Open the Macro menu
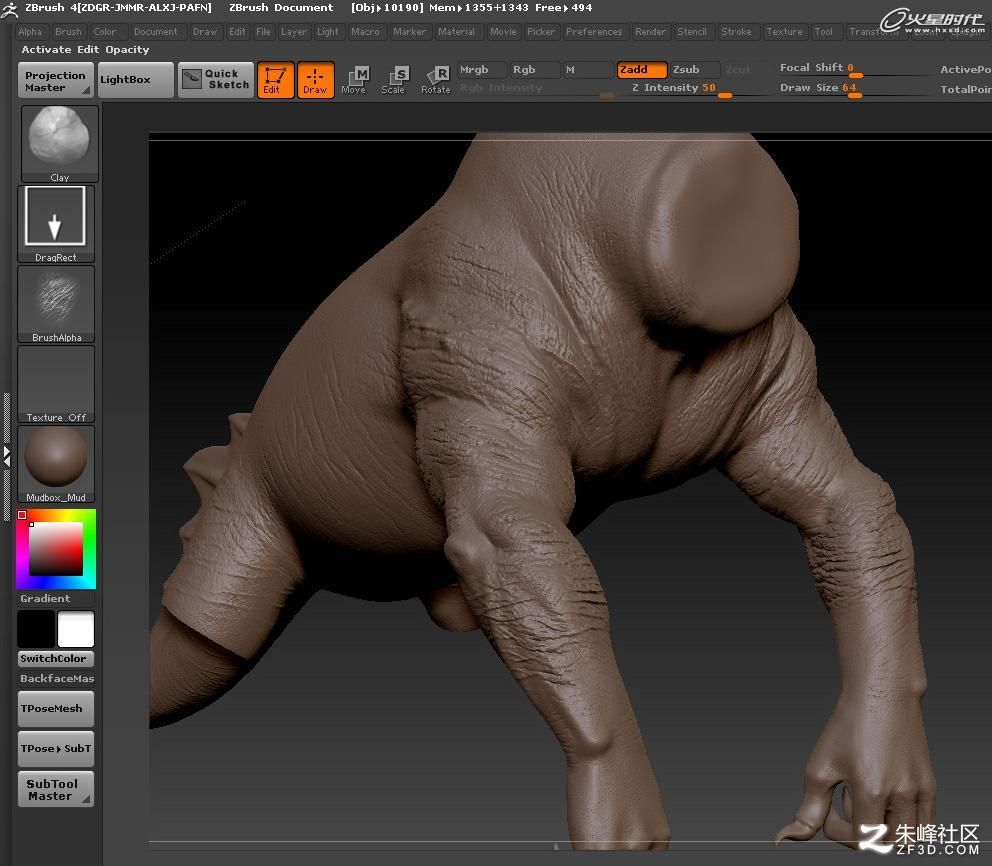 [366, 32]
